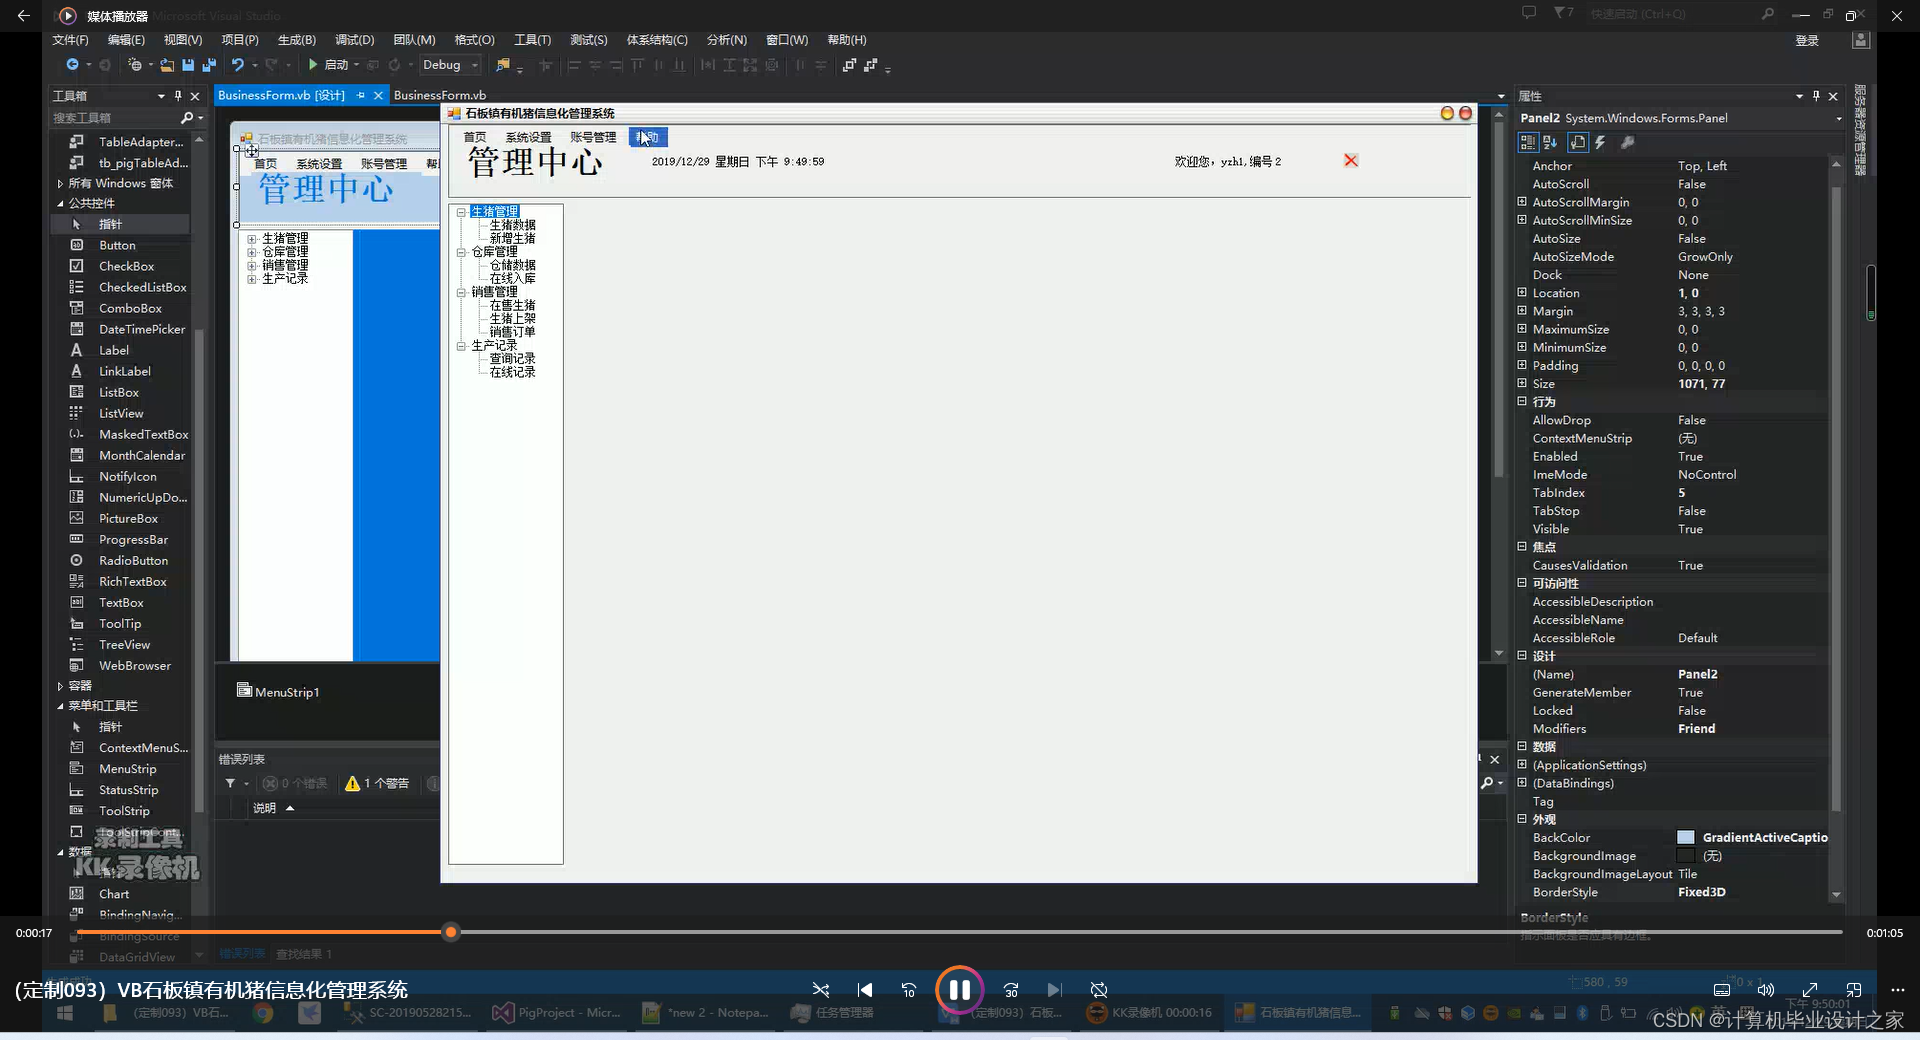Open the Debug configuration dropdown

pos(450,65)
